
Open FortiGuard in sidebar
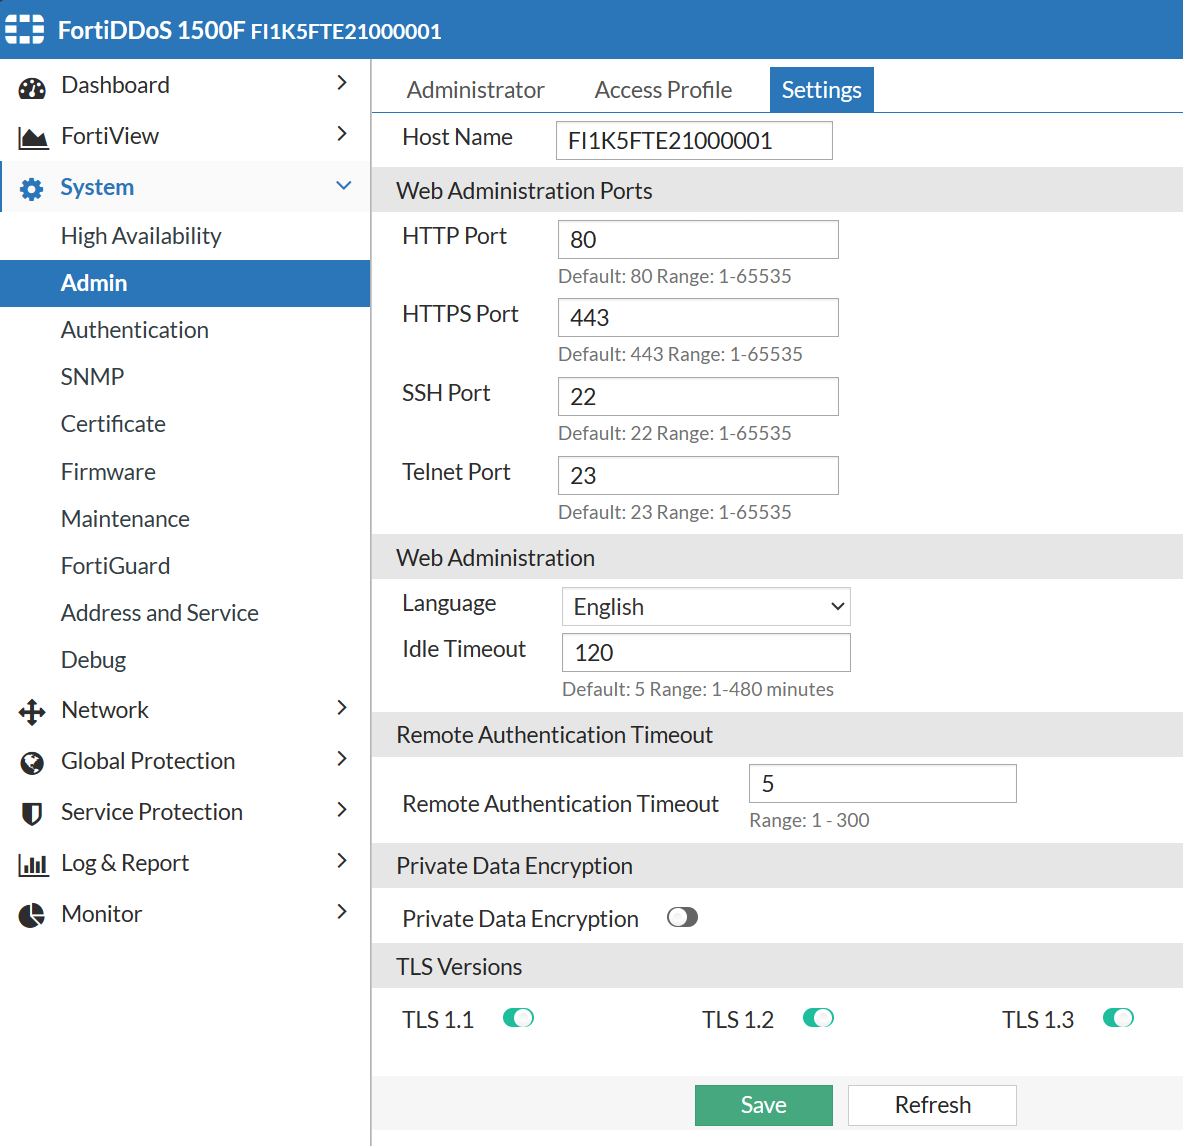[x=115, y=566]
